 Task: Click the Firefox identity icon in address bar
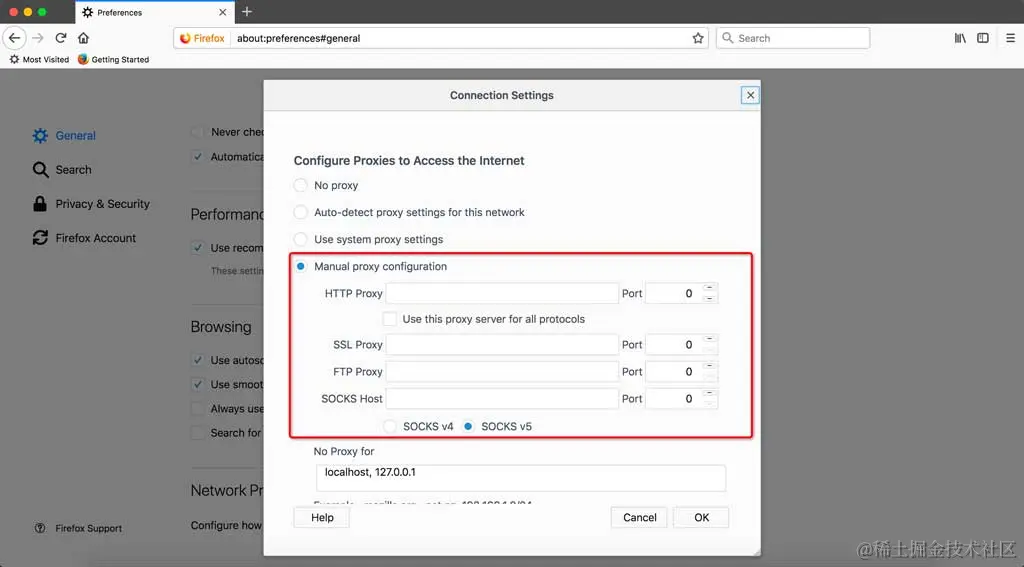click(x=202, y=39)
